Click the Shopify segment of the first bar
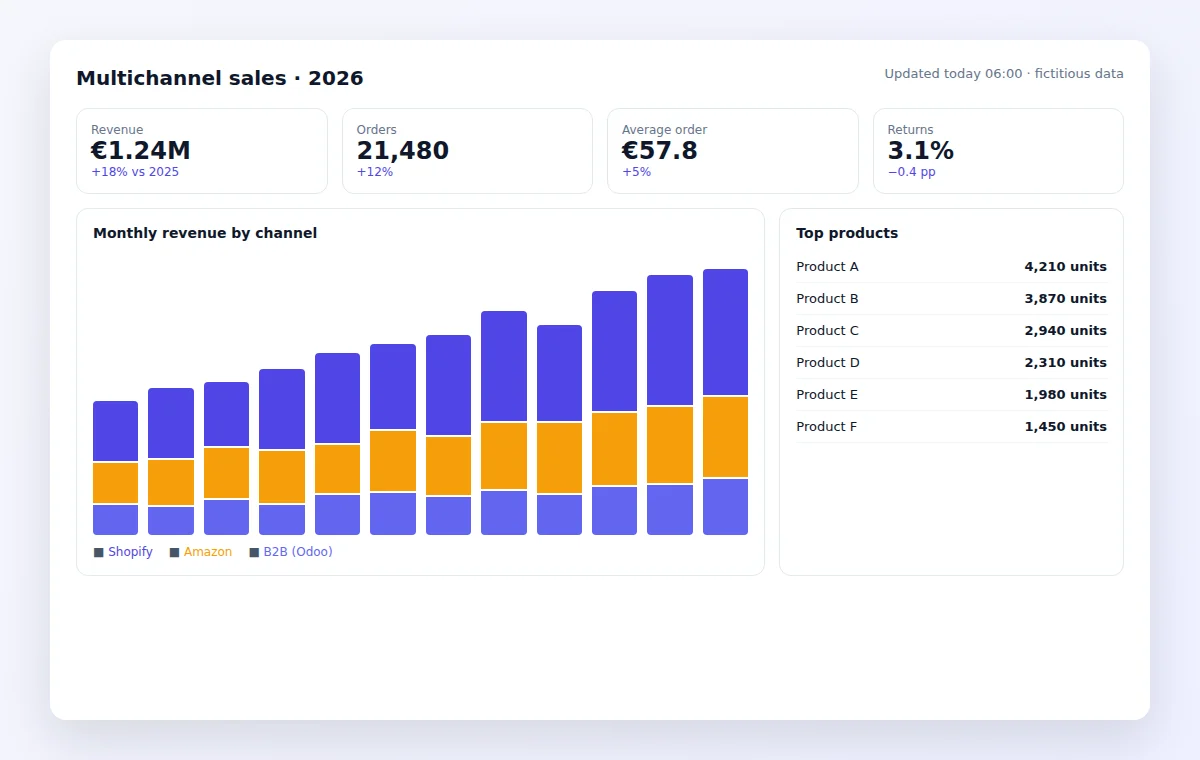The width and height of the screenshot is (1200, 760). coord(116,431)
